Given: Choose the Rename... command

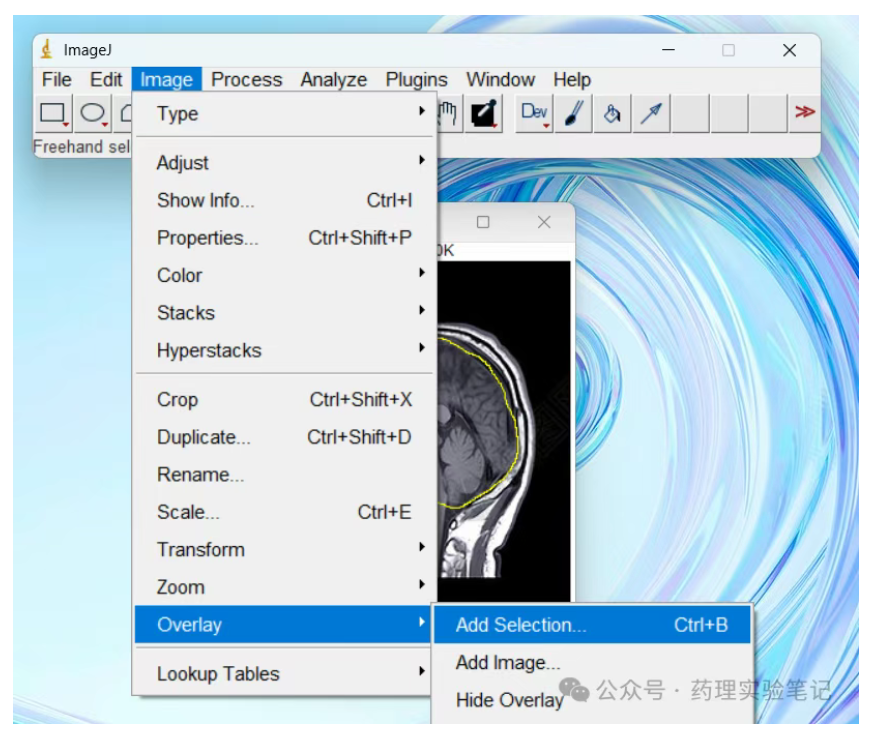Looking at the screenshot, I should pos(284,474).
